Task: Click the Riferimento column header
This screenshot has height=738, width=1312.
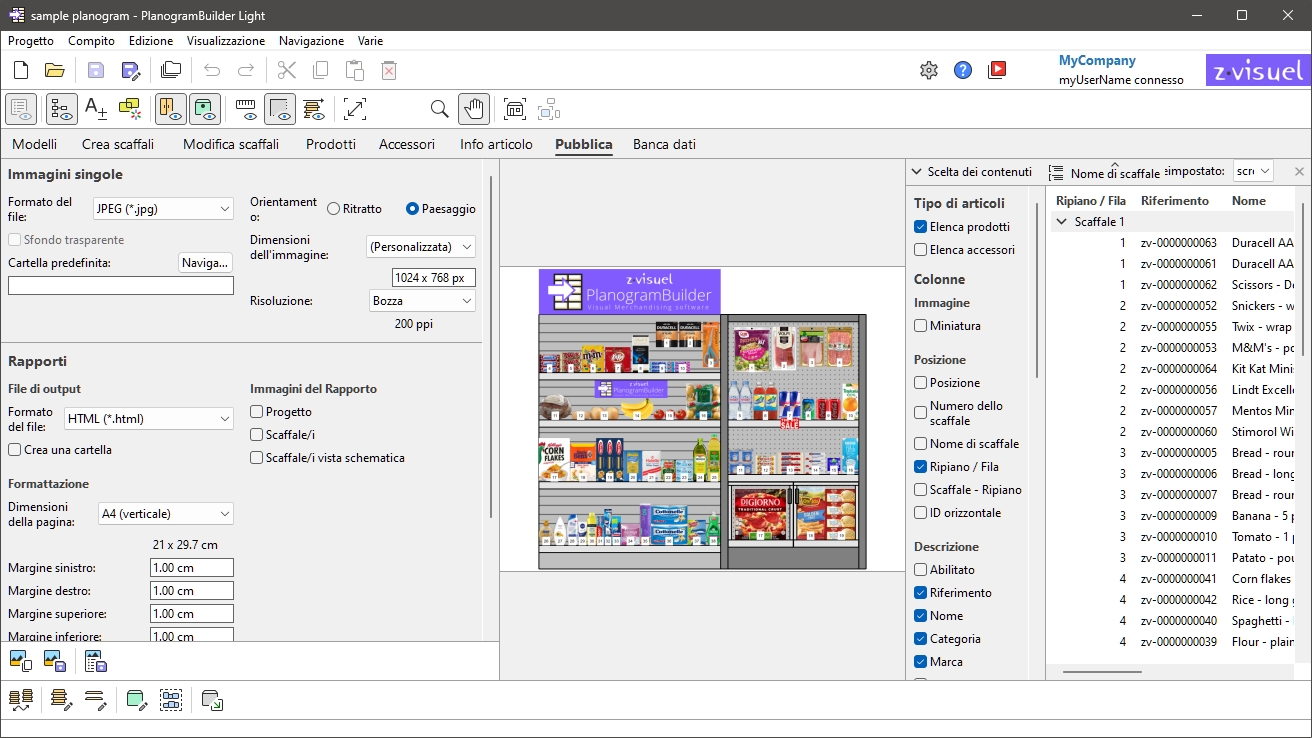Action: (x=1174, y=201)
